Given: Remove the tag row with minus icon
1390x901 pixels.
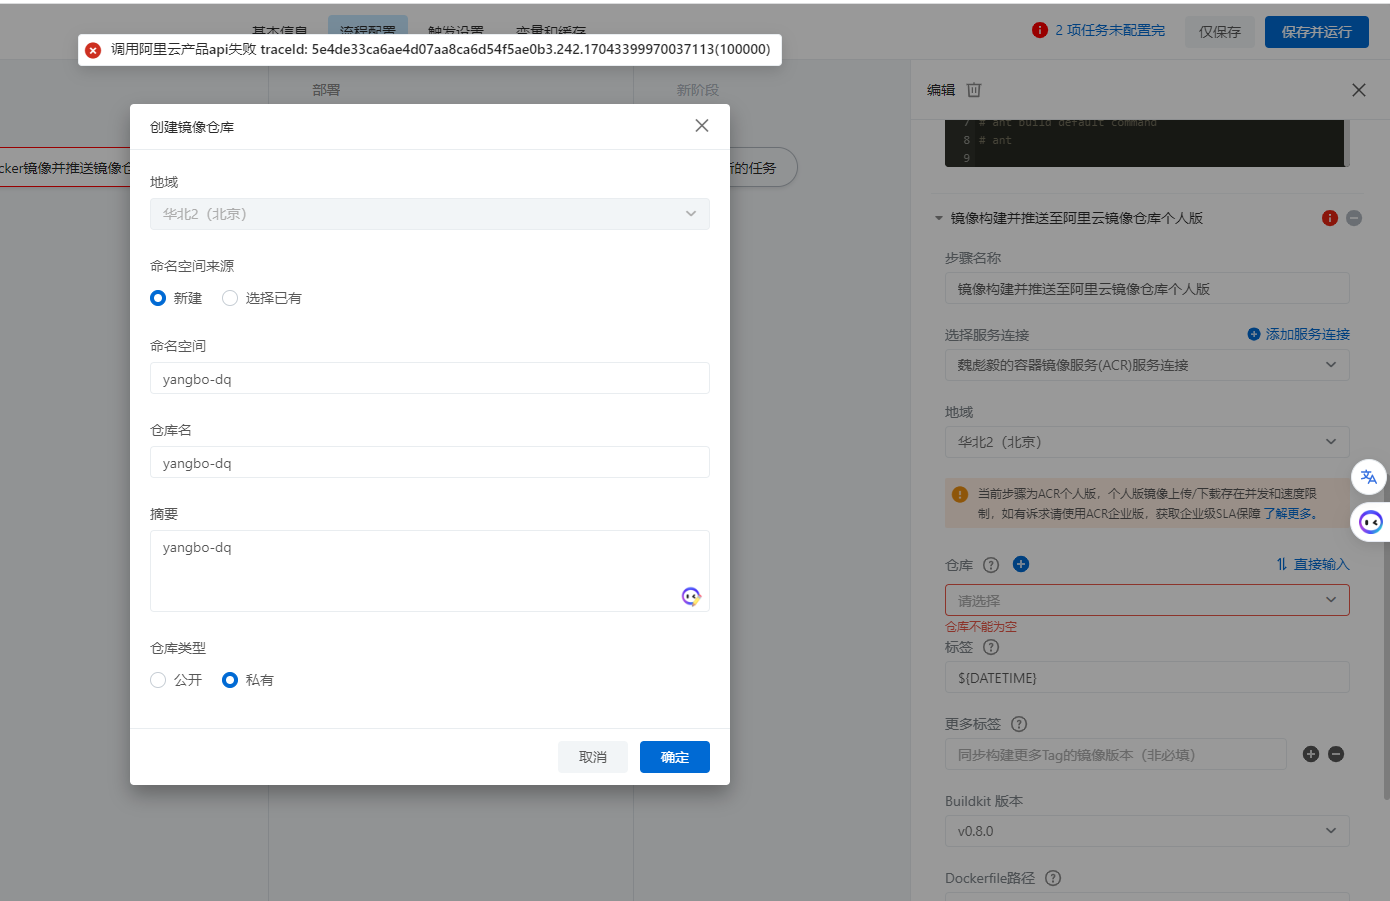Looking at the screenshot, I should (x=1336, y=754).
